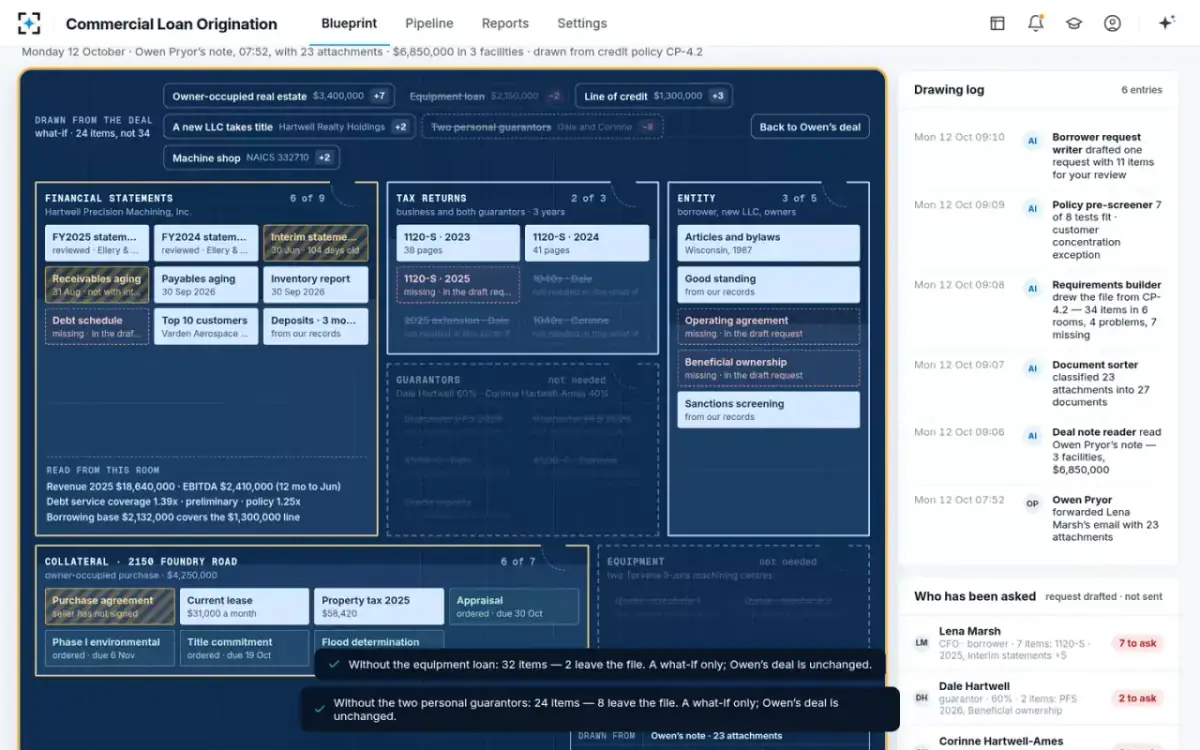Launch the AI sparkle assistant icon
This screenshot has height=750, width=1200.
tap(1166, 23)
